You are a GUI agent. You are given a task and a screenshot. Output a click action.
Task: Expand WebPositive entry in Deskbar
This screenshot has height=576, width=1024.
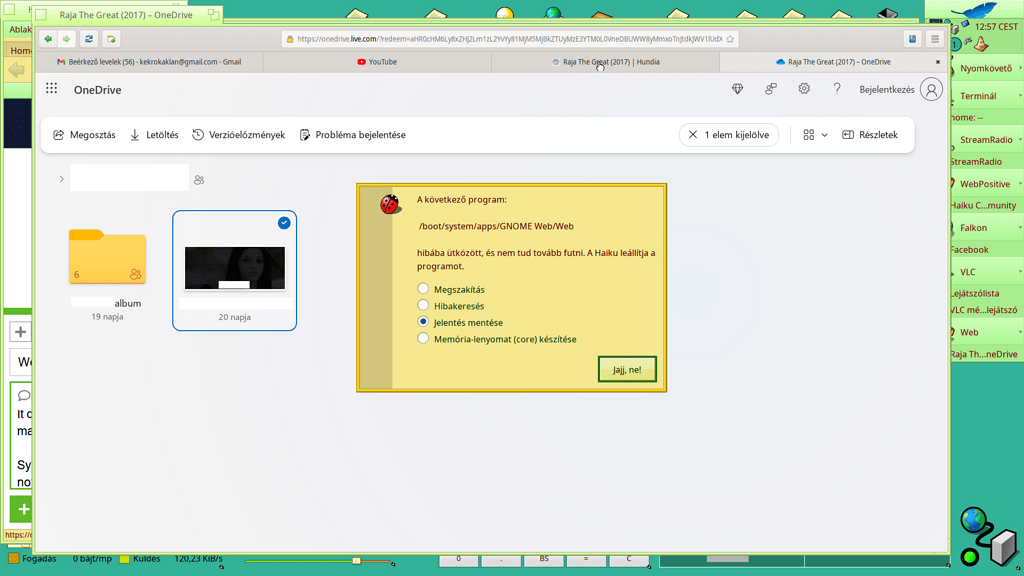point(1020,184)
